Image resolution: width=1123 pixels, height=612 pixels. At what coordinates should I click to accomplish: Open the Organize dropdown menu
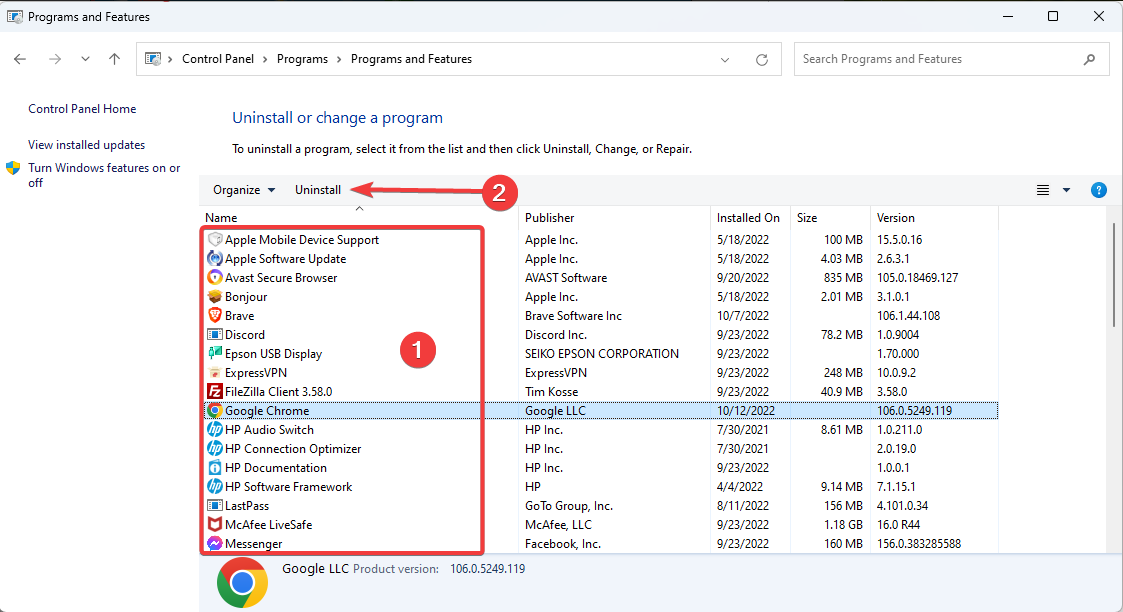pos(244,190)
